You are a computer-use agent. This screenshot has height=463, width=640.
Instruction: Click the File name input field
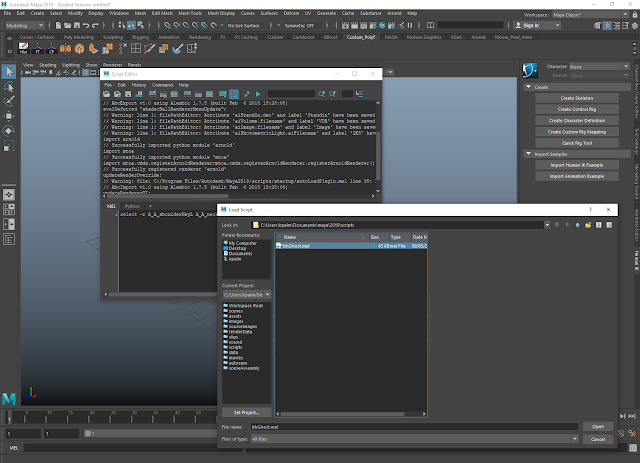pyautogui.click(x=414, y=427)
